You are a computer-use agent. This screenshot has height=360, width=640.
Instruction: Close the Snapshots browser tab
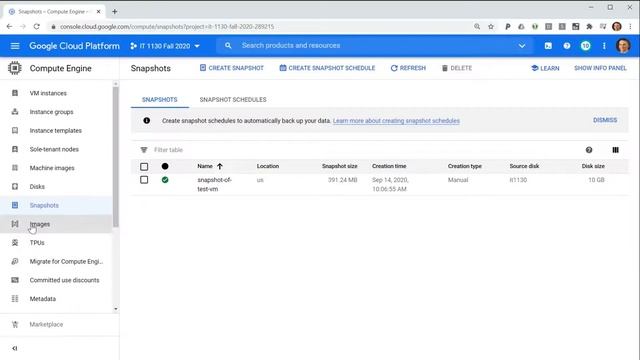click(x=98, y=11)
